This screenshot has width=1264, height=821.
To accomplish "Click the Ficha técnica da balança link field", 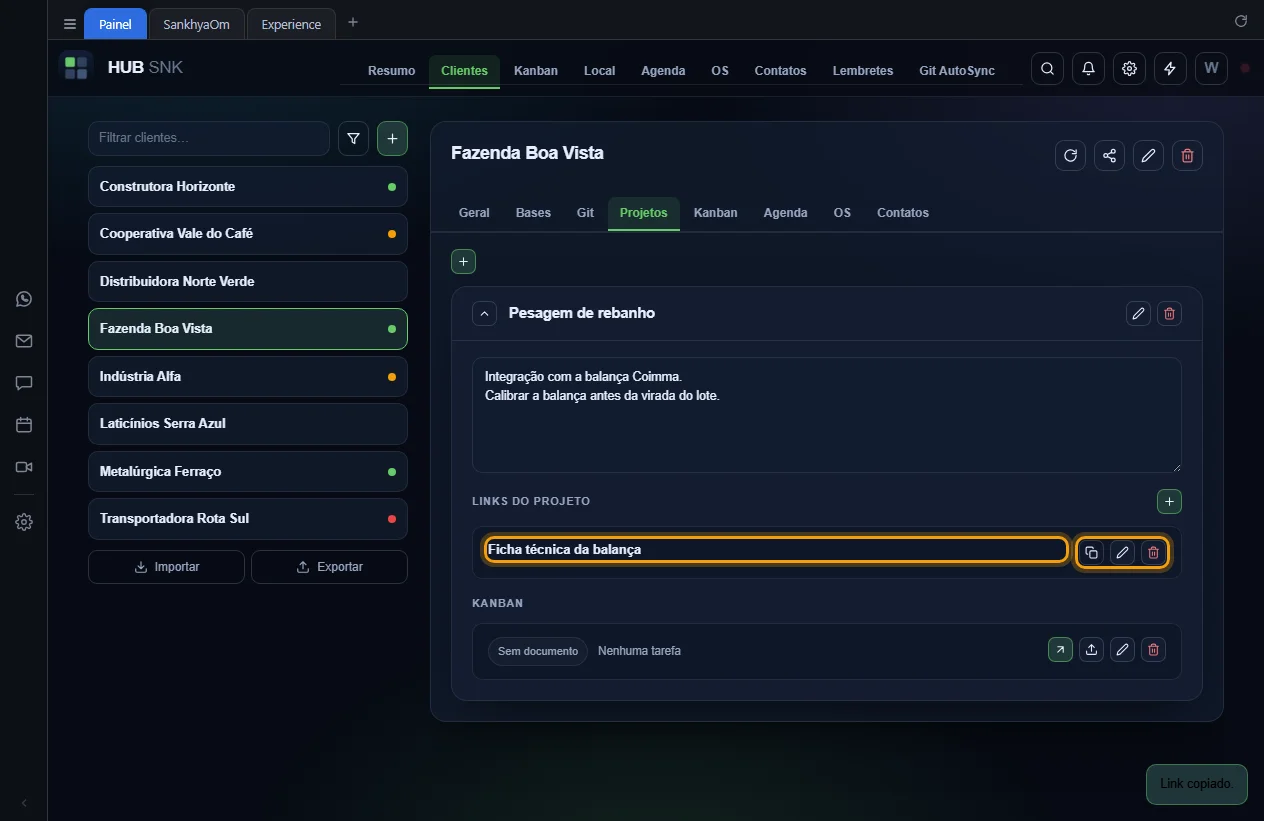I will (x=776, y=550).
